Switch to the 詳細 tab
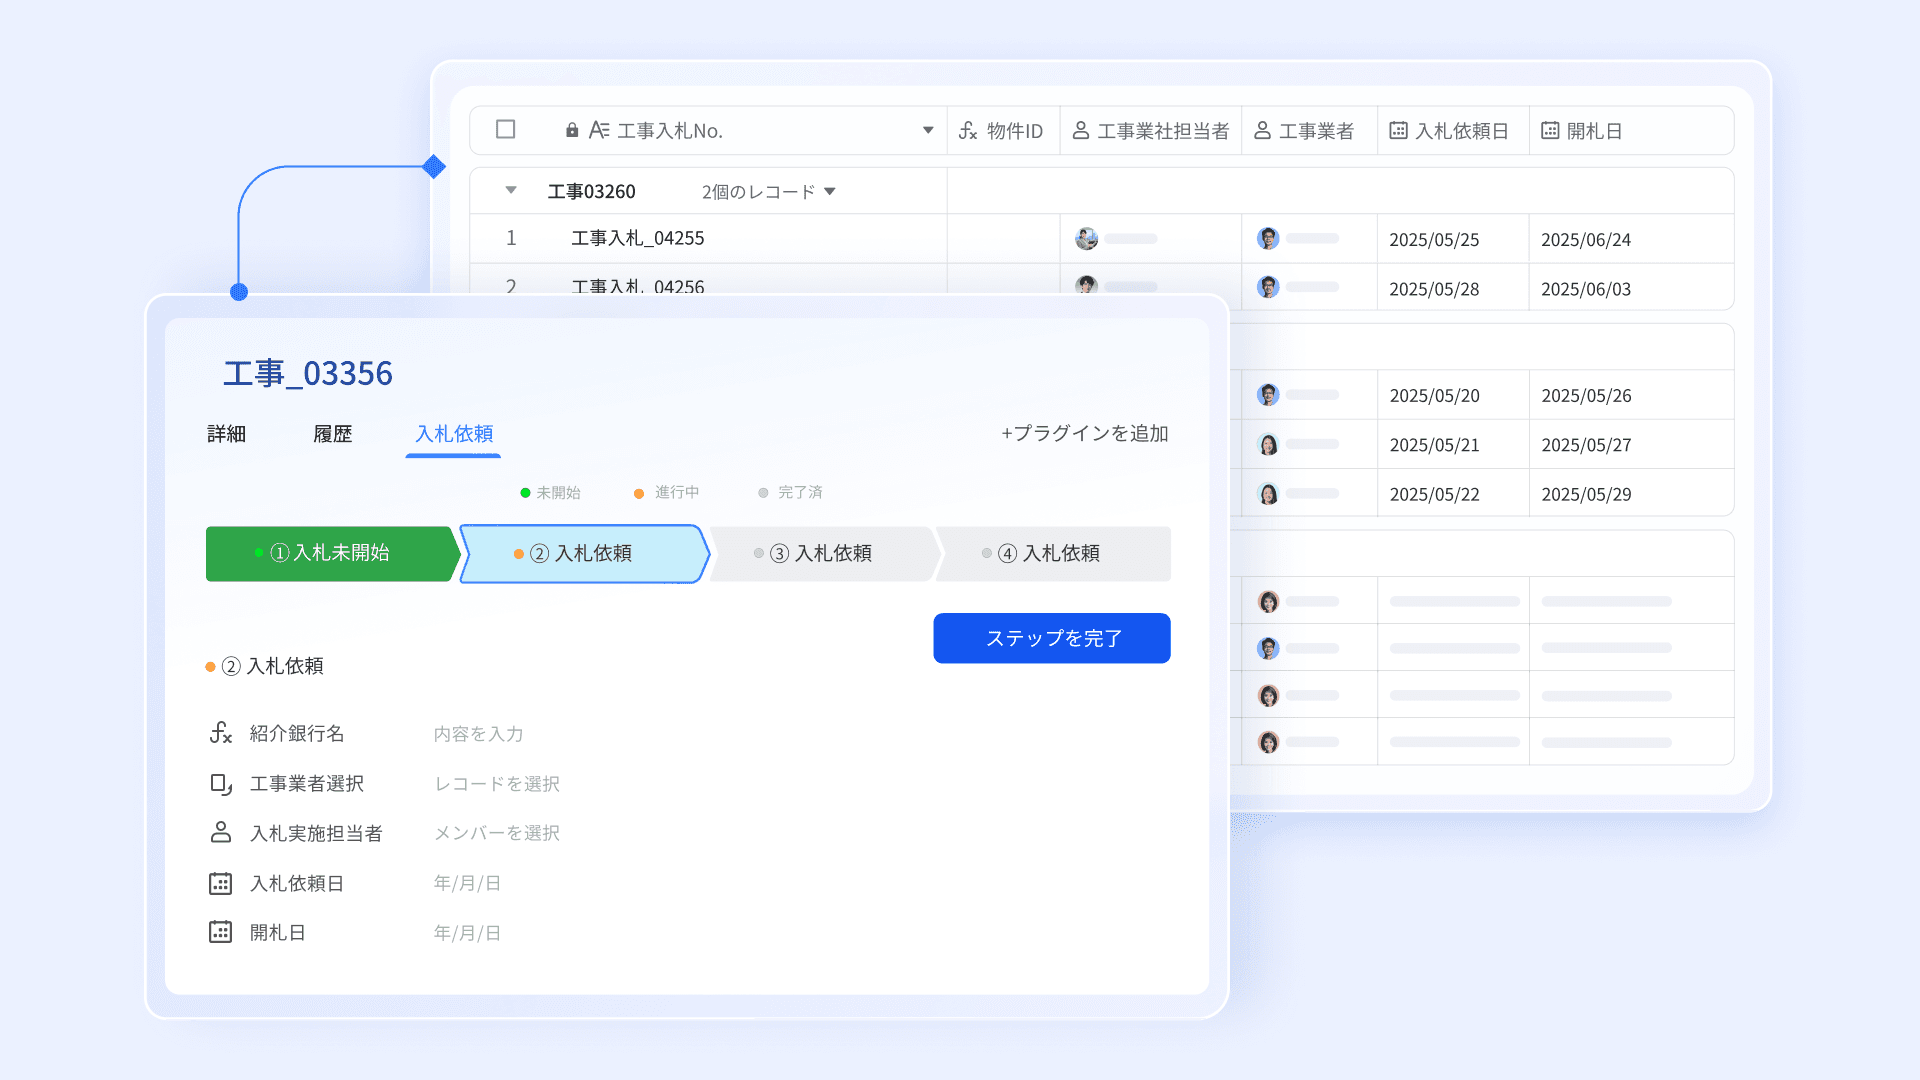 pyautogui.click(x=226, y=434)
